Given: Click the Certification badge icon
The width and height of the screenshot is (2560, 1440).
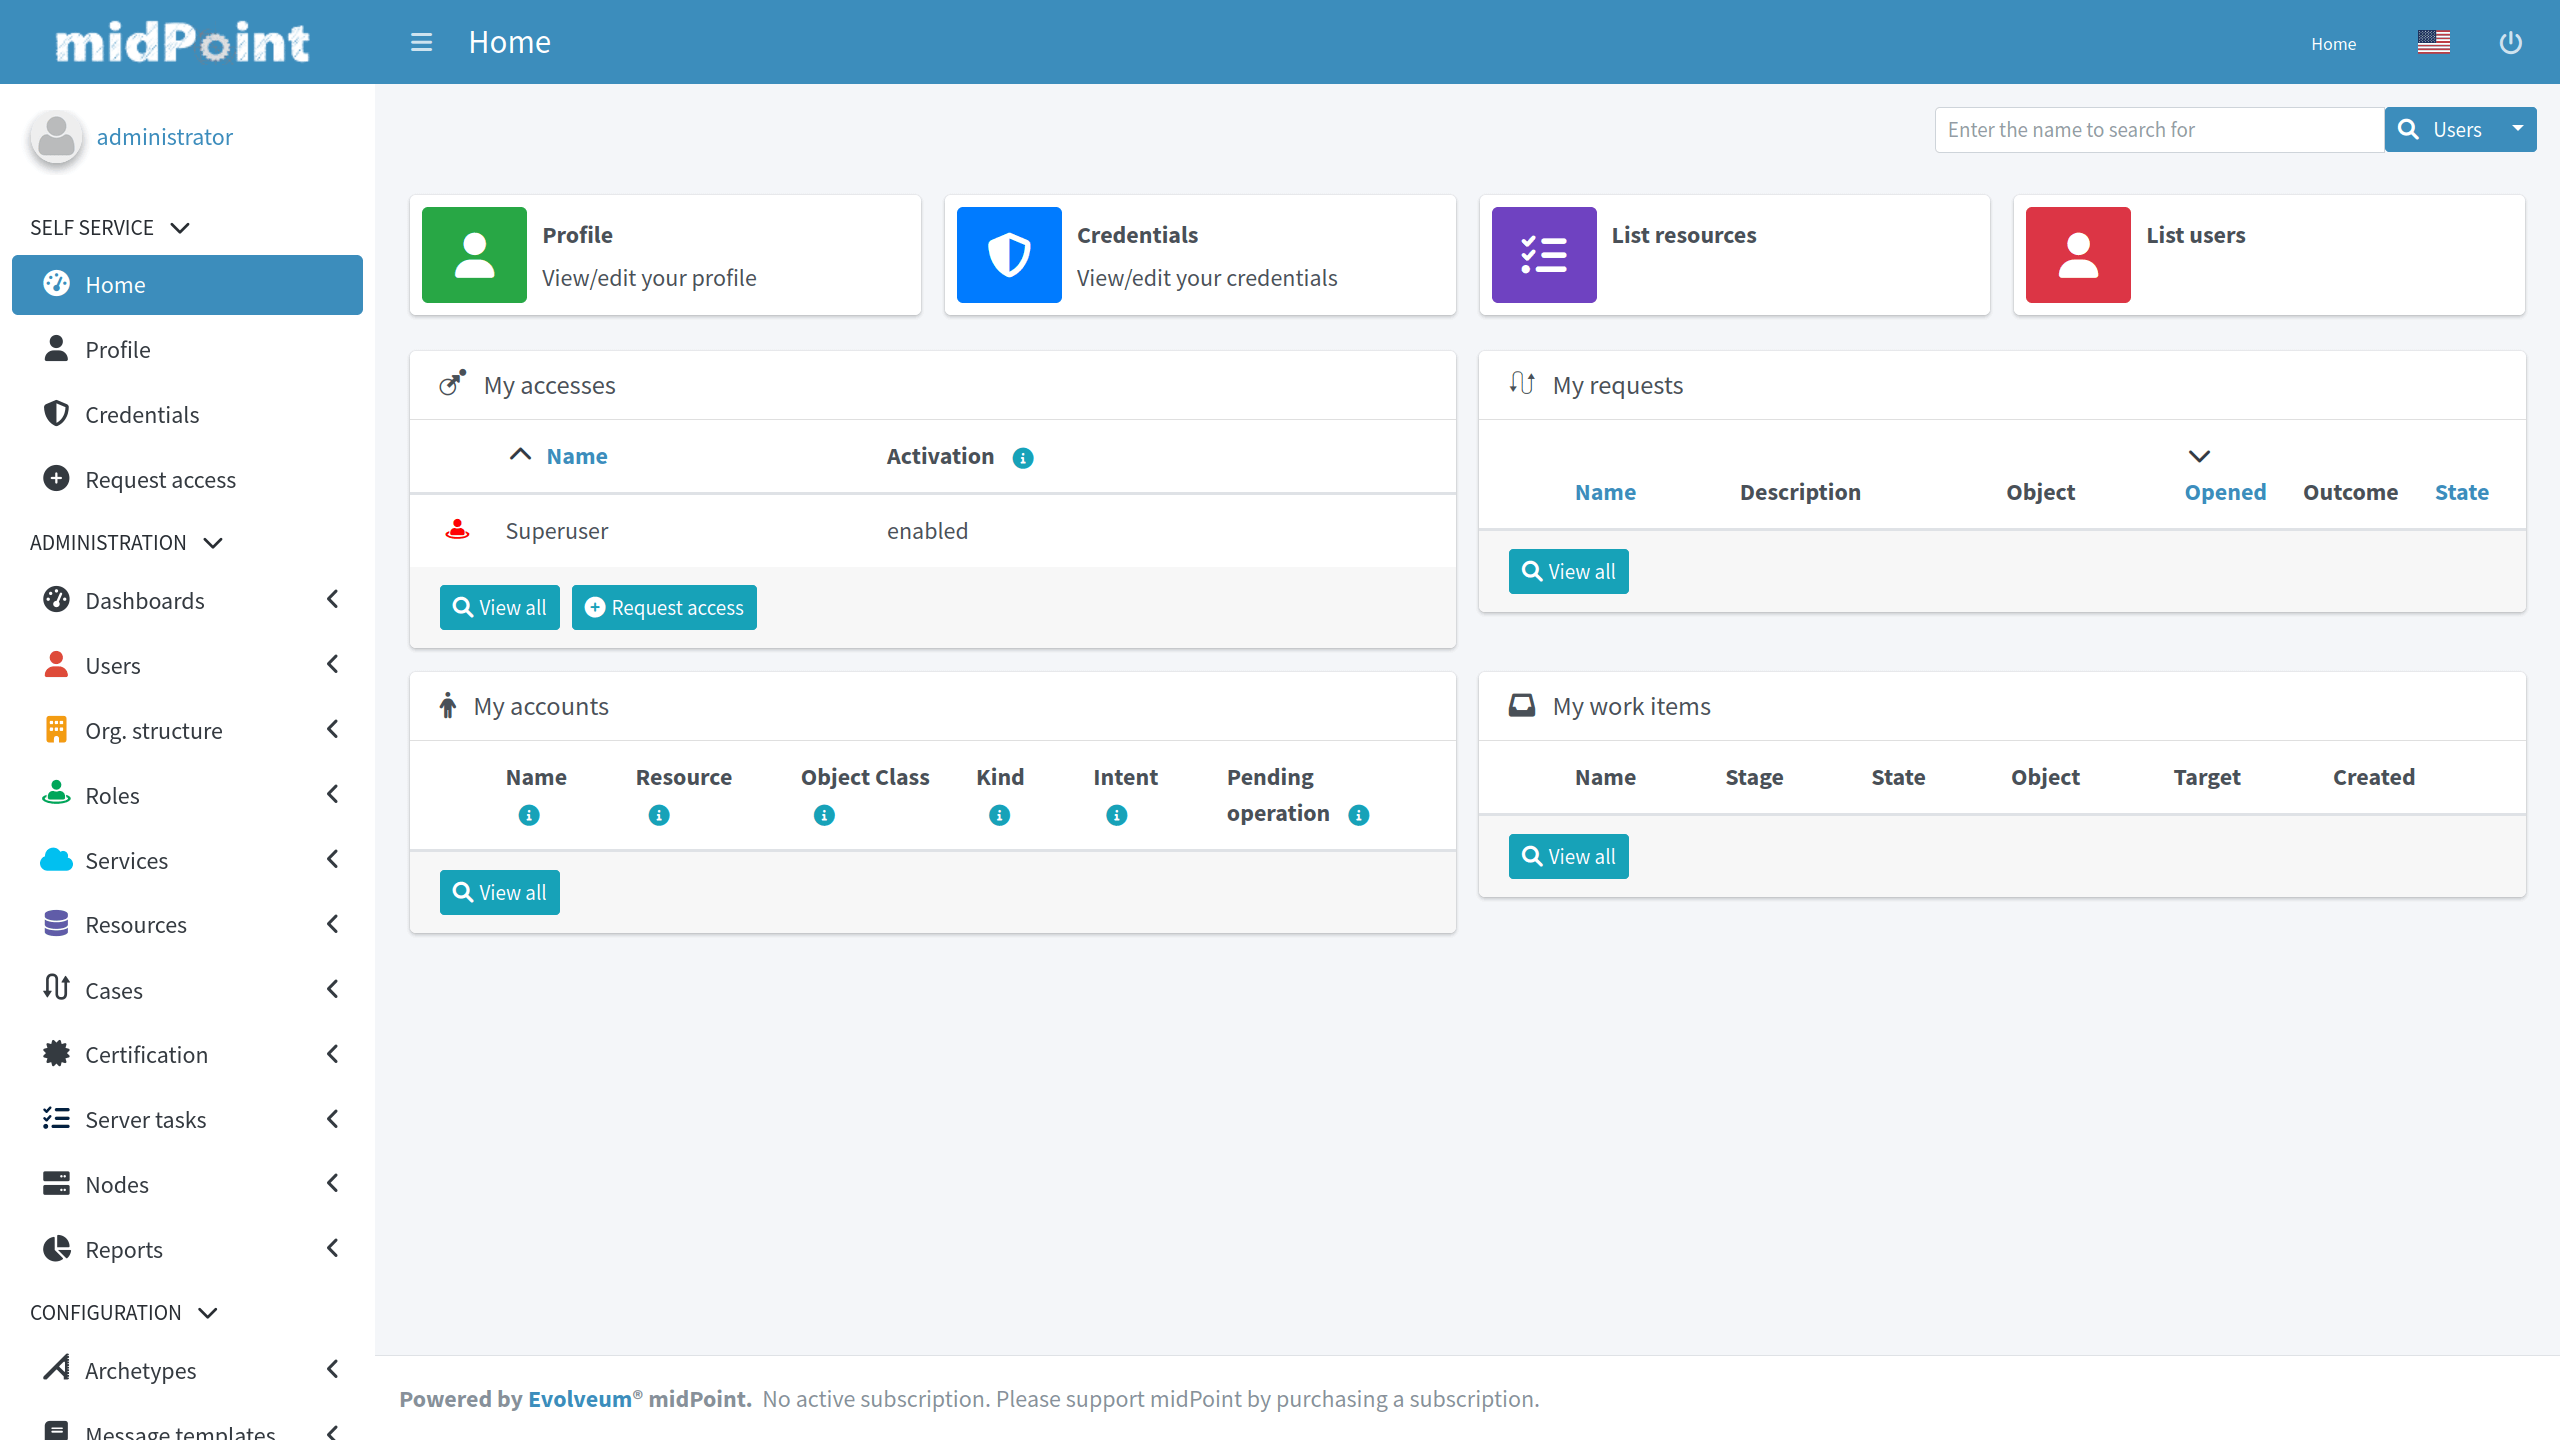Looking at the screenshot, I should (56, 1053).
